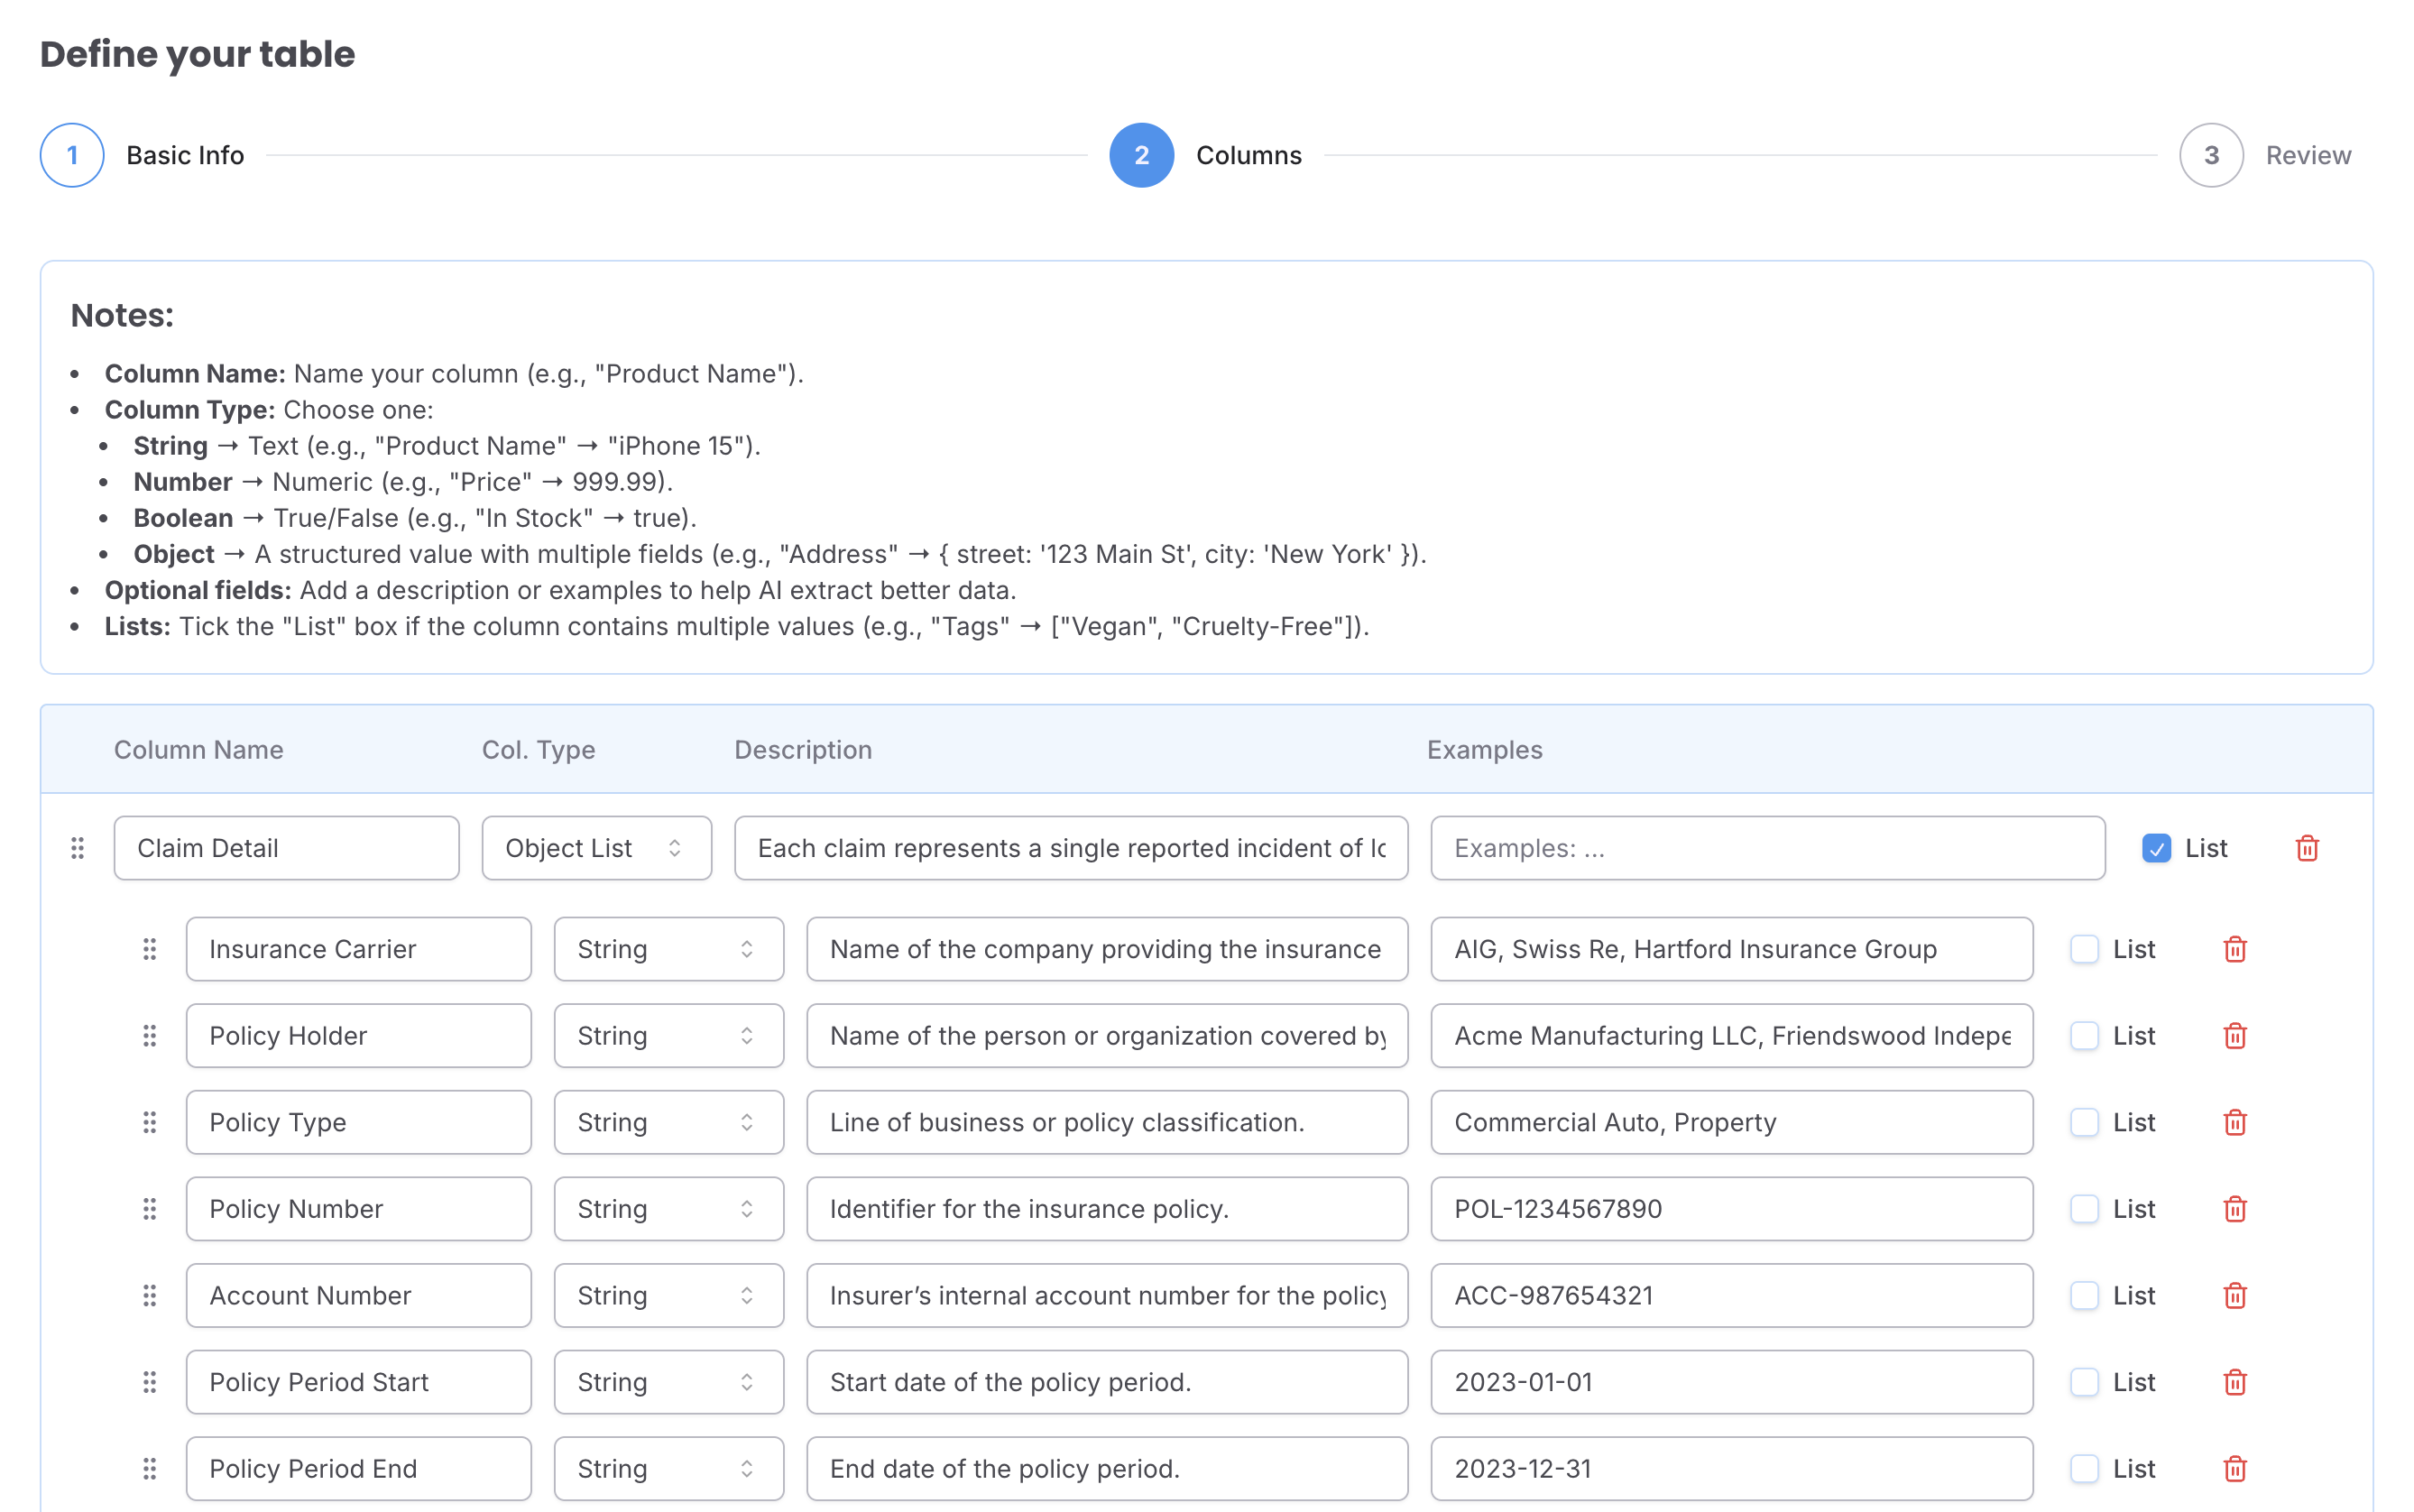Delete the Policy Number row
The image size is (2414, 1512).
[x=2235, y=1209]
